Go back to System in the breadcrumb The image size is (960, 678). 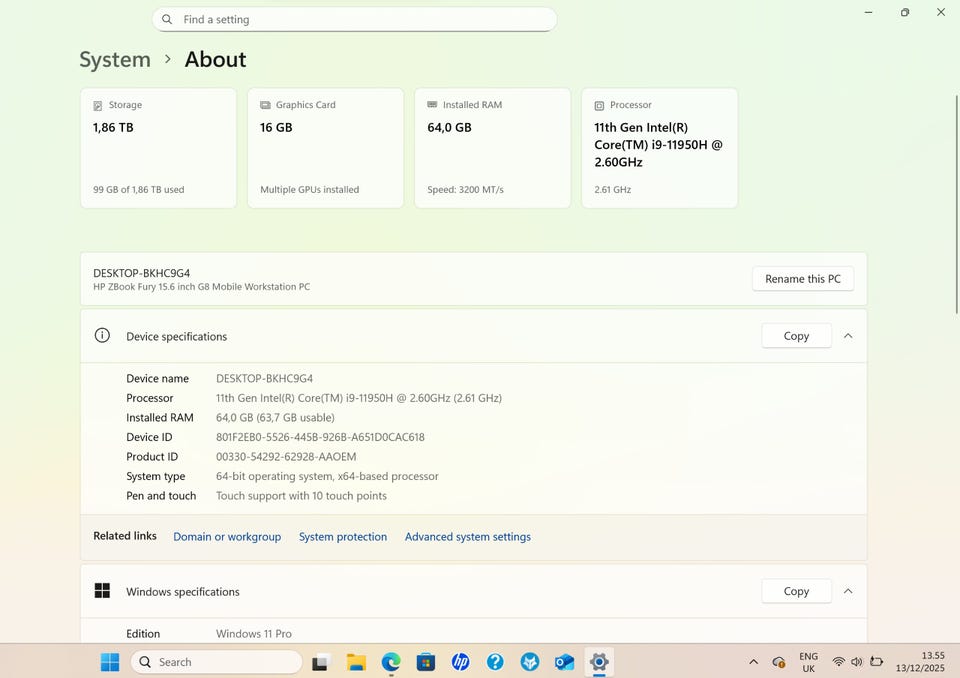pos(115,60)
